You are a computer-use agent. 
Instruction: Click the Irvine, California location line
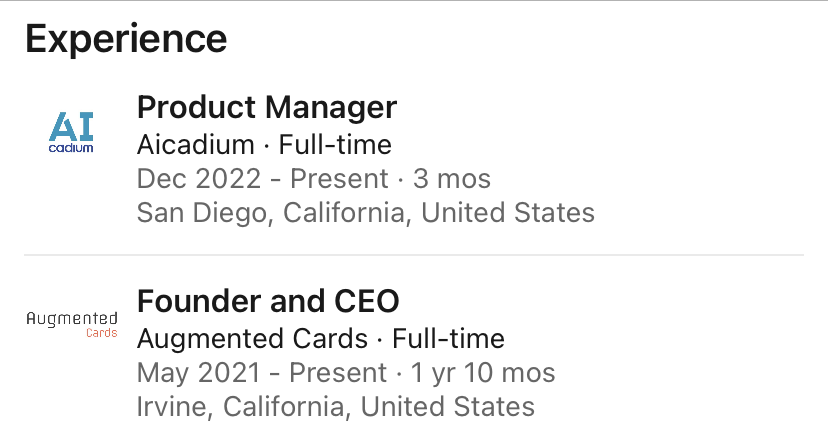pyautogui.click(x=335, y=407)
